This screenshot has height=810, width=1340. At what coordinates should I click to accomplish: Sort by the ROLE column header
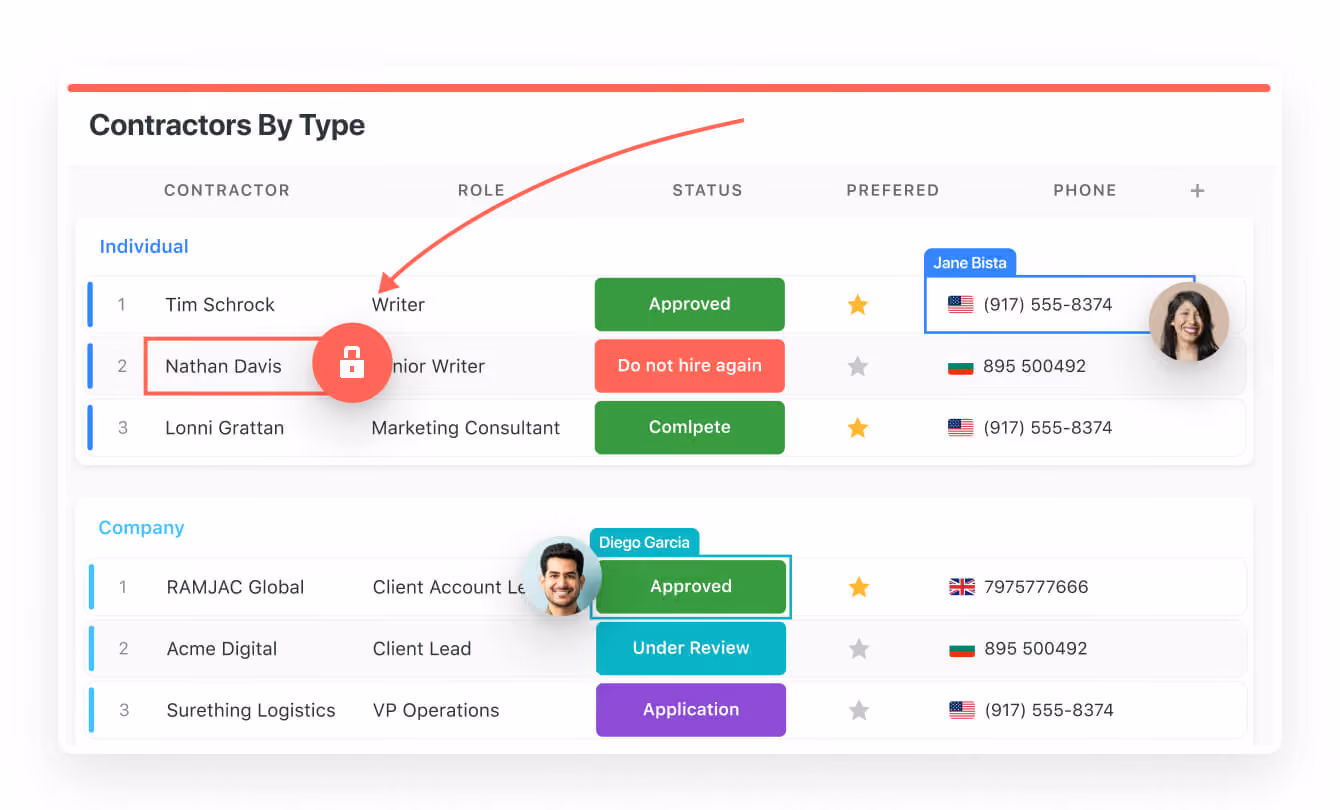pyautogui.click(x=481, y=190)
